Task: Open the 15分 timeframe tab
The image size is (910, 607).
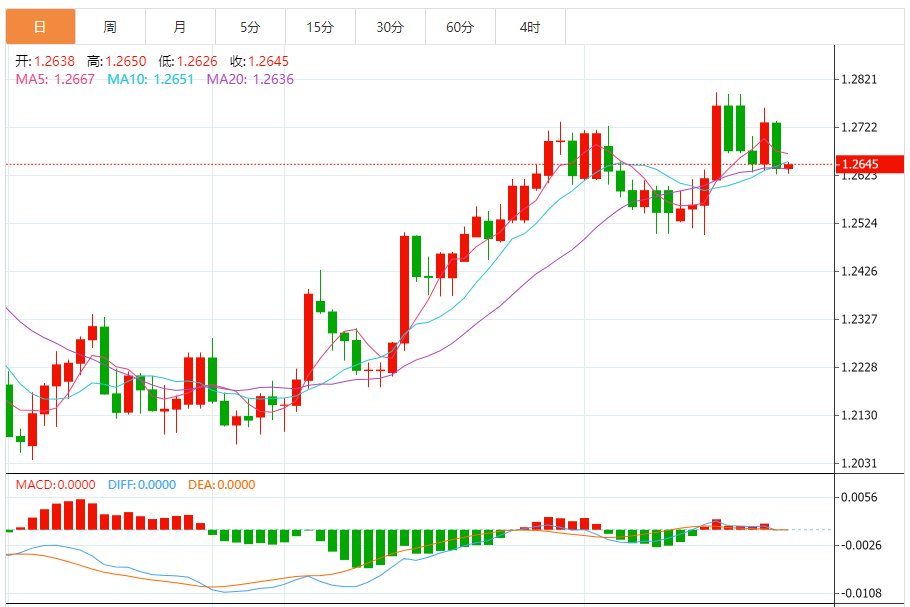Action: pos(320,27)
